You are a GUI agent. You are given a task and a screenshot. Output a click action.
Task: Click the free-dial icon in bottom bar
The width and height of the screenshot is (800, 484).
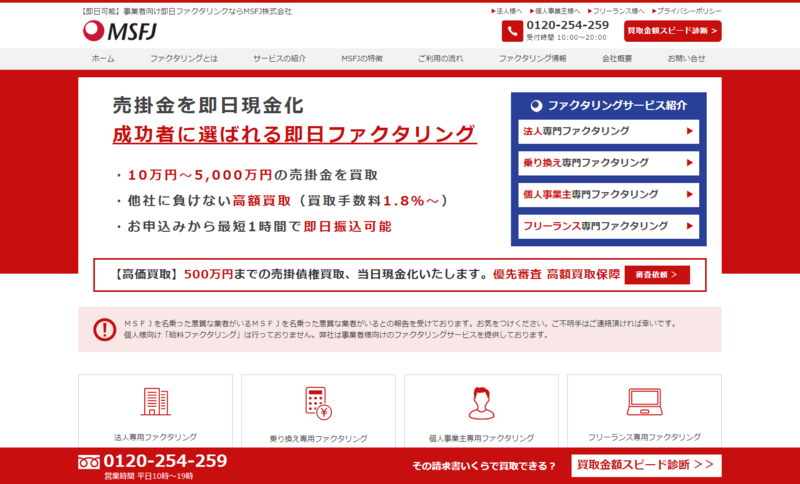pos(89,463)
